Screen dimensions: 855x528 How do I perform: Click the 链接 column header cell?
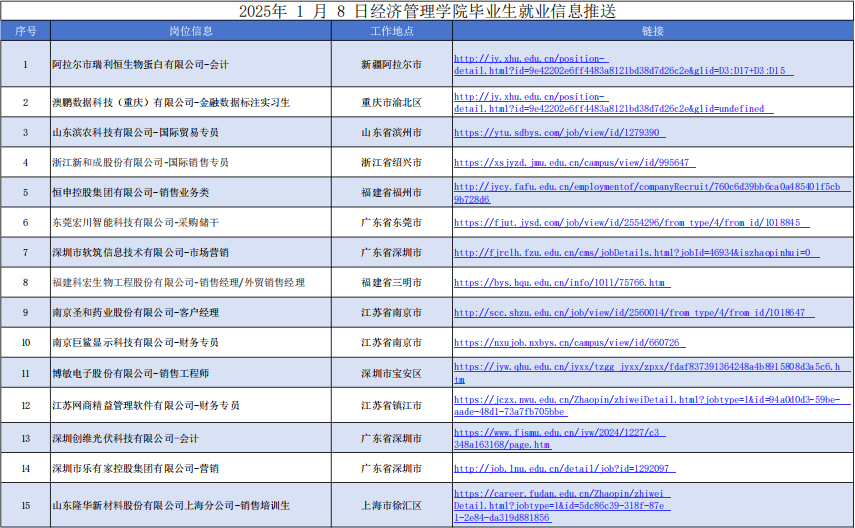coord(652,31)
